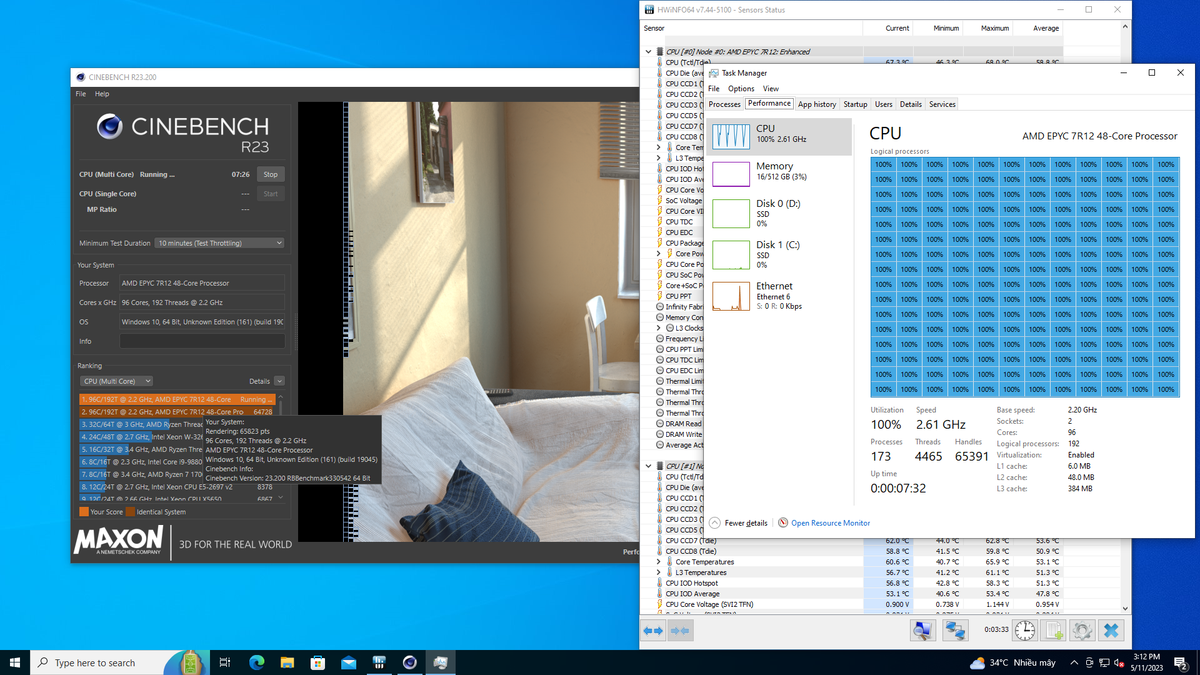This screenshot has height=675, width=1200.
Task: Expand ranking Details chevron button
Action: pyautogui.click(x=279, y=381)
